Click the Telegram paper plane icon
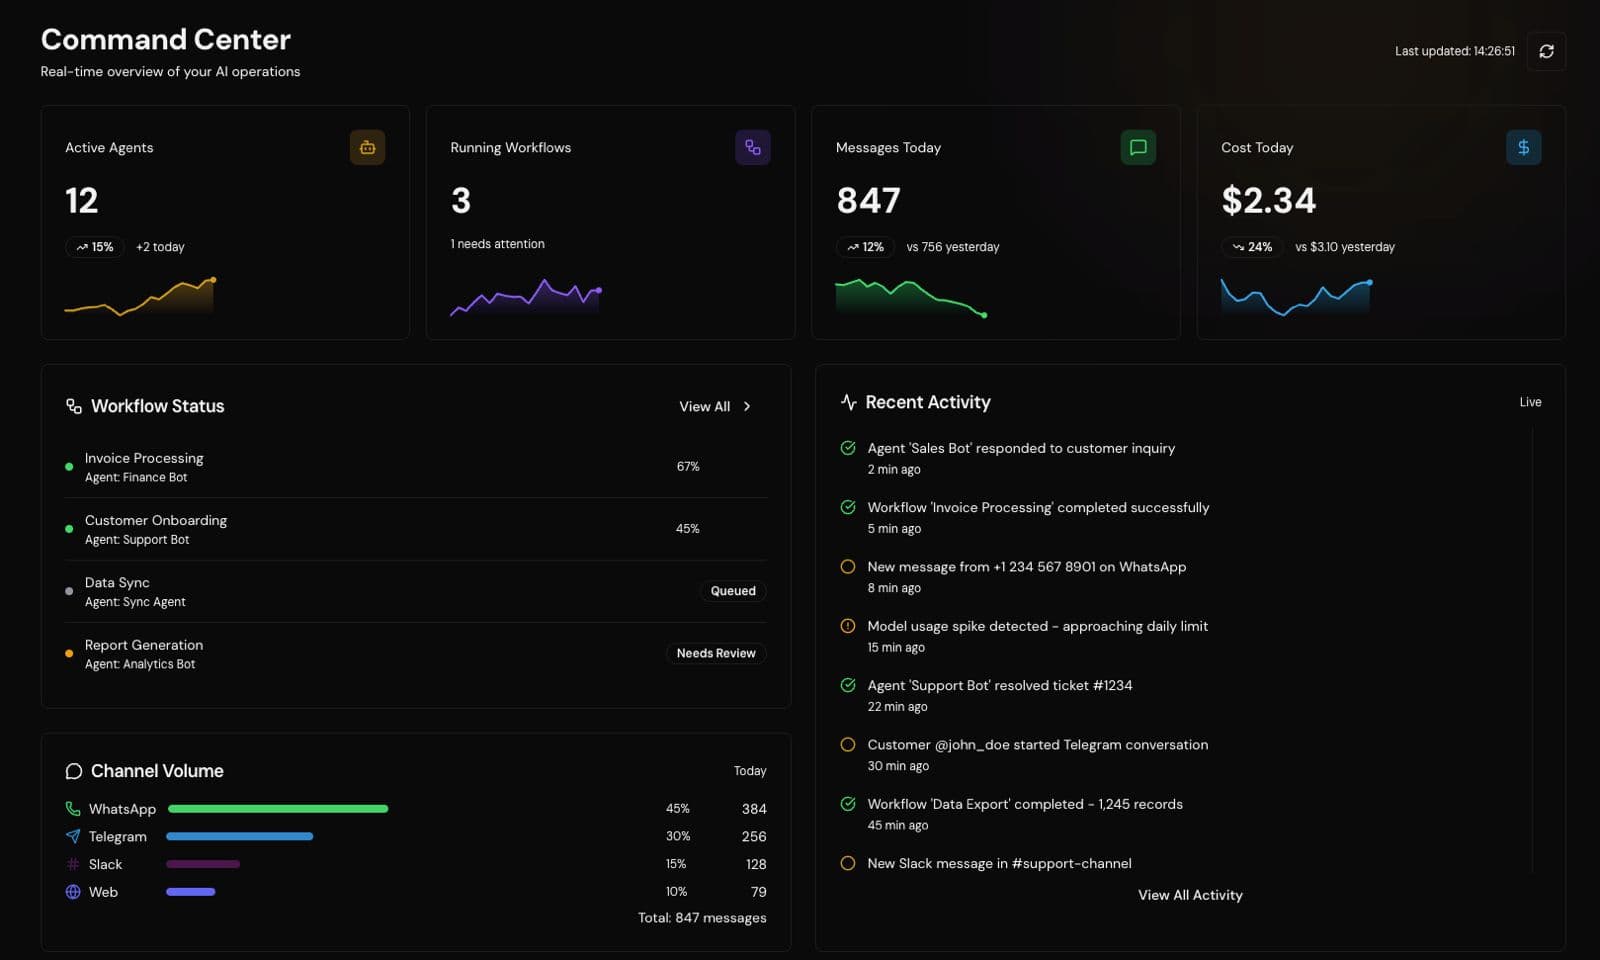1600x960 pixels. point(72,836)
